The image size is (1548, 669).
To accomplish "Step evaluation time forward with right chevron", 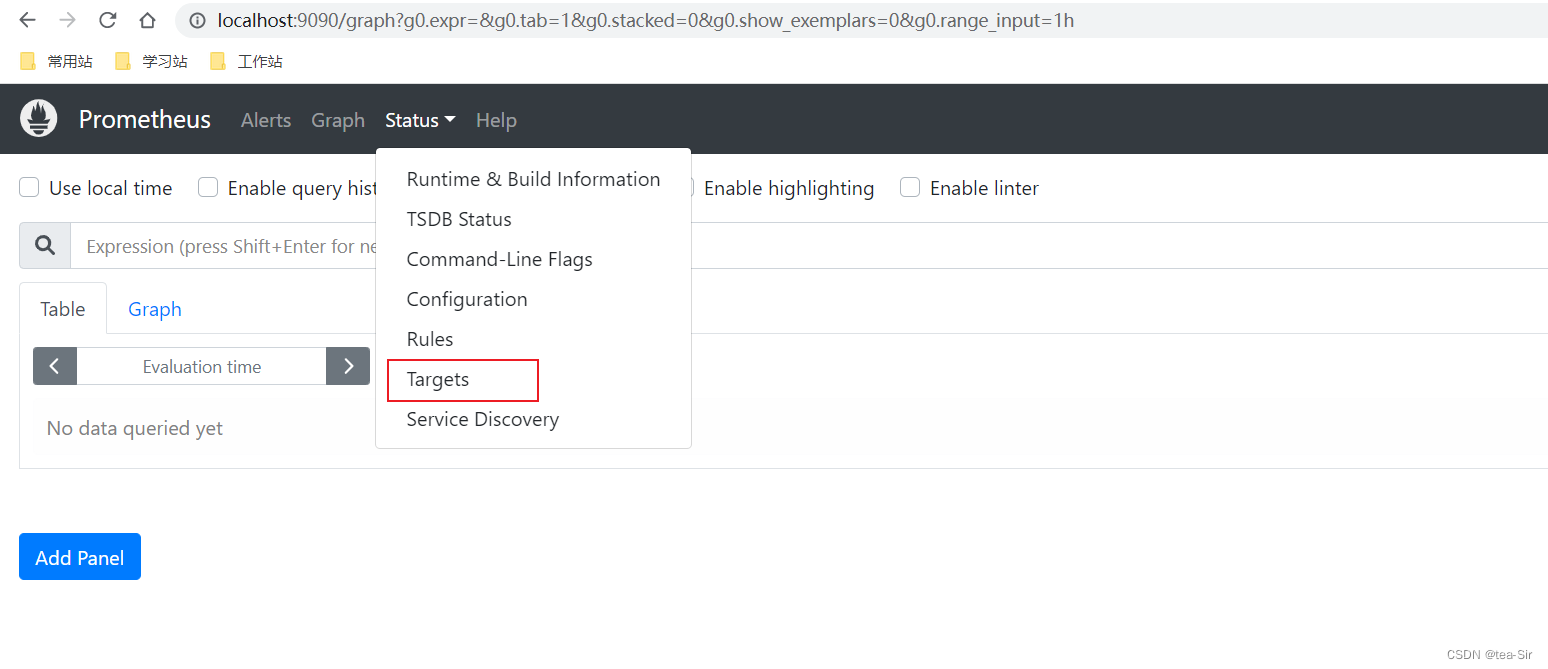I will 348,366.
